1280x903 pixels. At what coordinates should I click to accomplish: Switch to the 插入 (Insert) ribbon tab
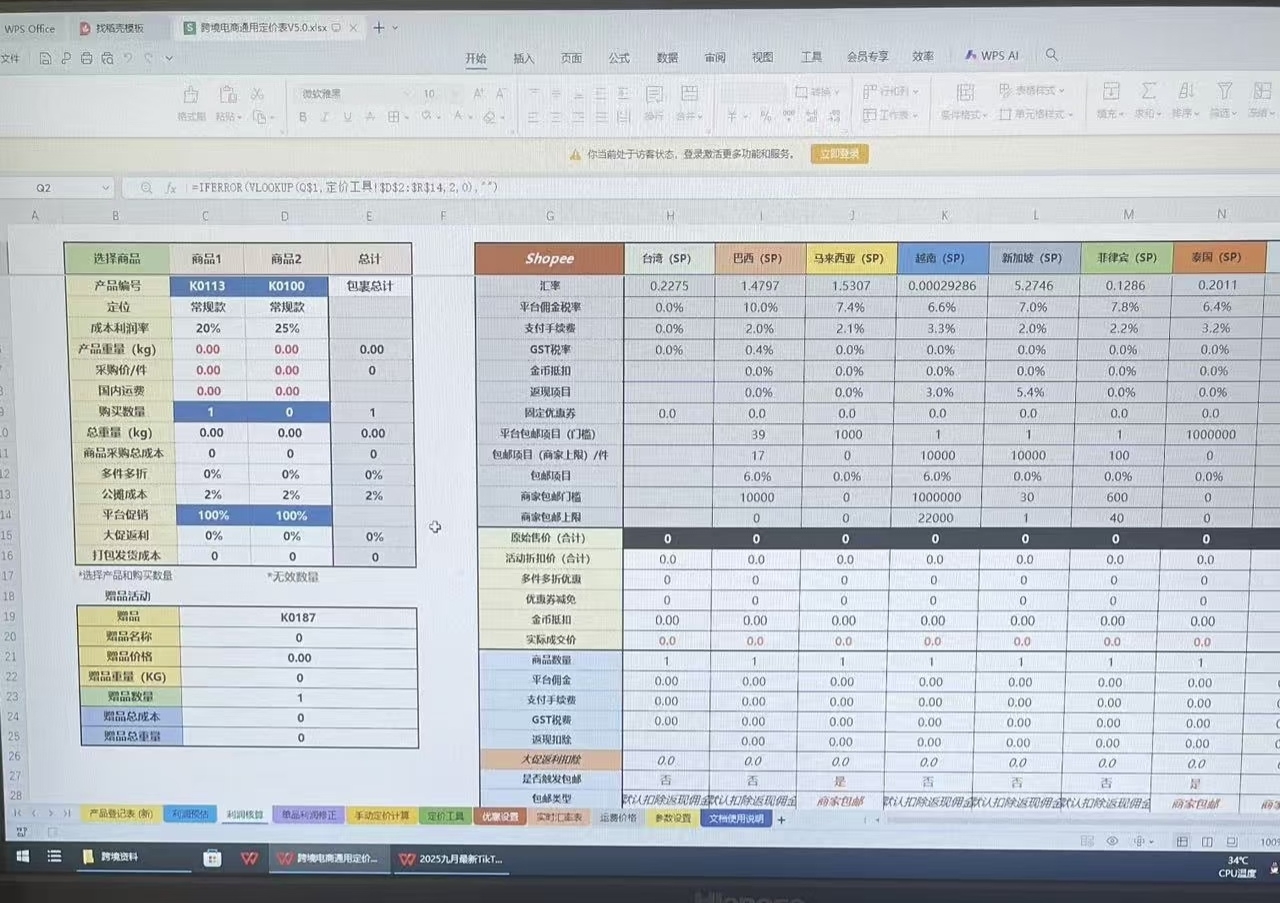click(523, 58)
